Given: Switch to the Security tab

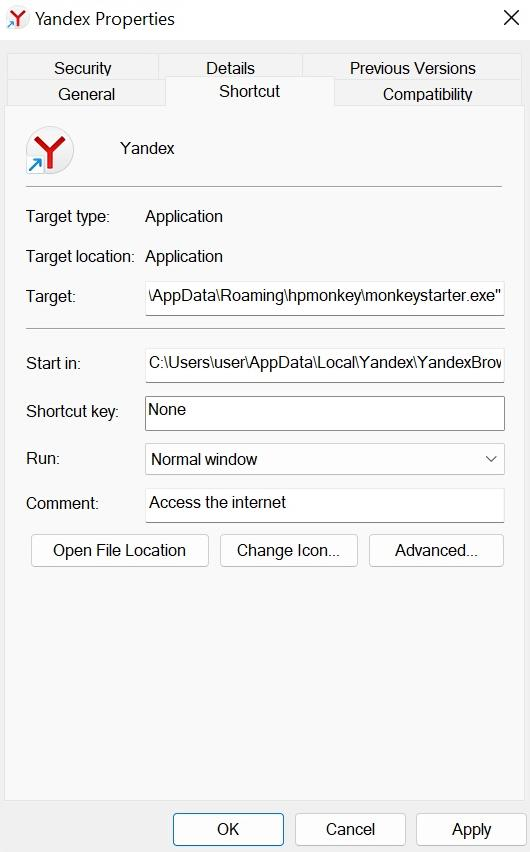Looking at the screenshot, I should coord(83,68).
